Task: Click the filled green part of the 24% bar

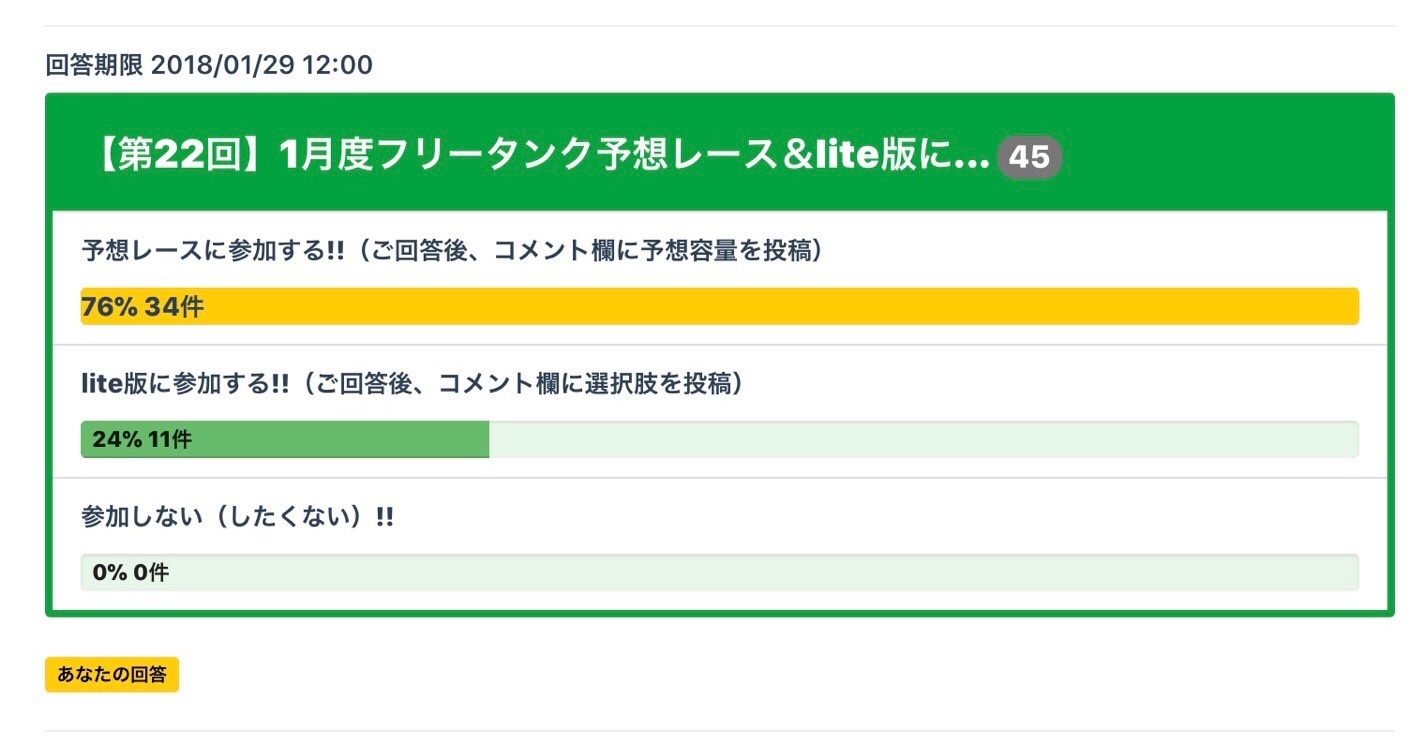Action: click(x=340, y=440)
